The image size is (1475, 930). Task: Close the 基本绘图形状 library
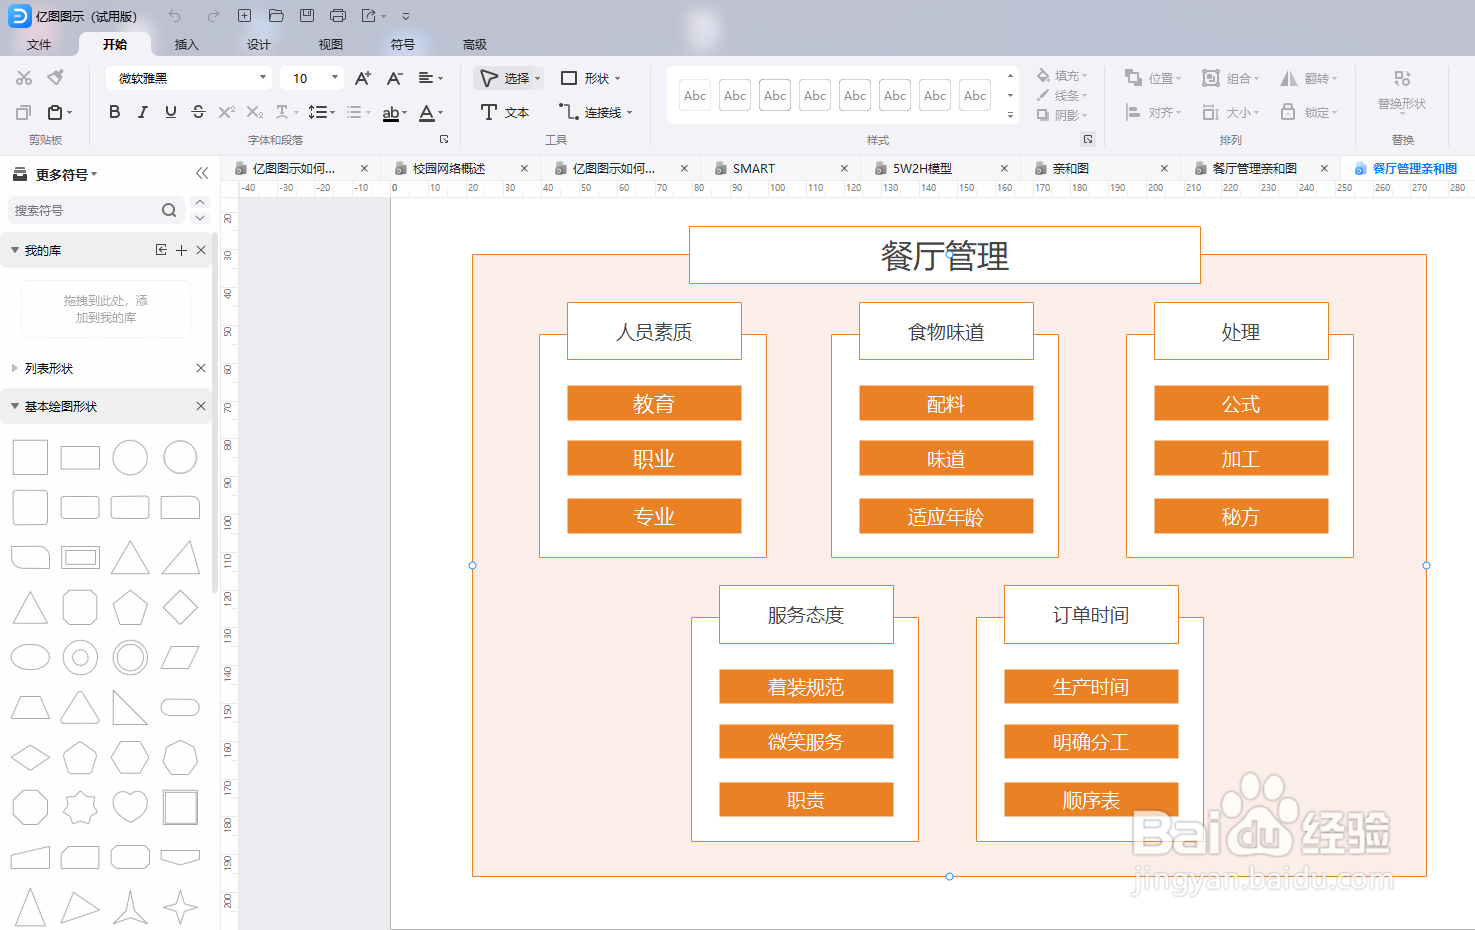[x=201, y=406]
